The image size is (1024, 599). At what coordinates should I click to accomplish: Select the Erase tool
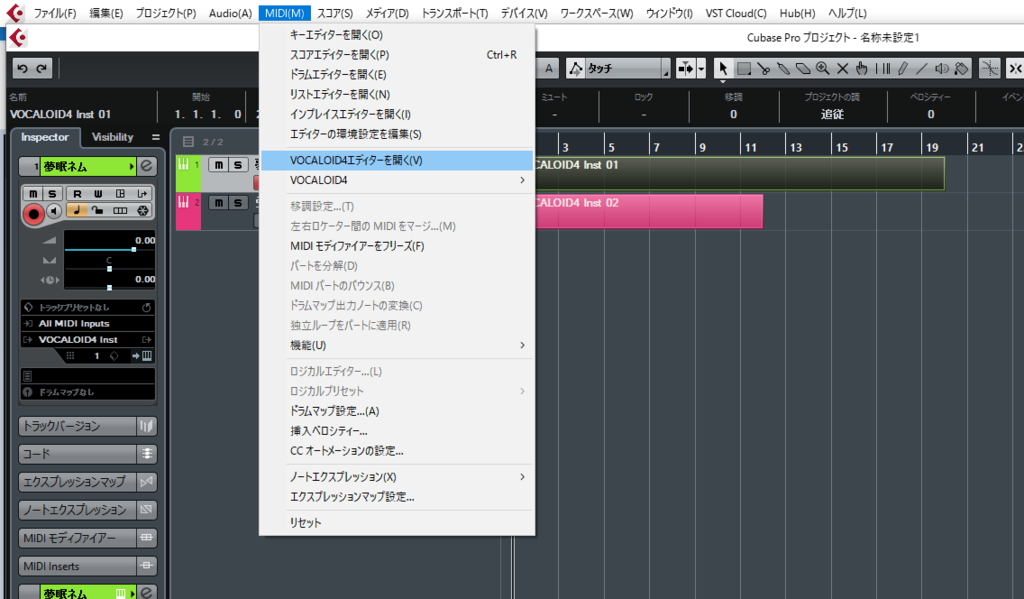[x=803, y=68]
